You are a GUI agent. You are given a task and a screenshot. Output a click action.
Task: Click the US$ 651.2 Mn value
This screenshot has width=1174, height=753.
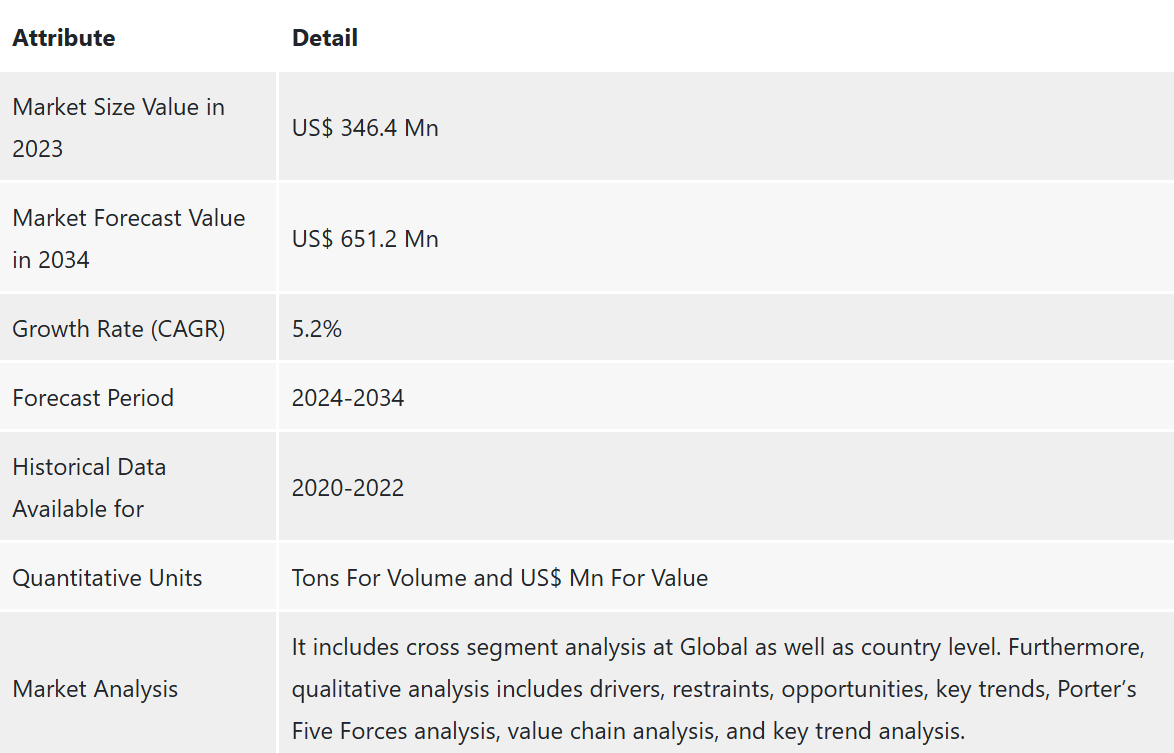(365, 239)
